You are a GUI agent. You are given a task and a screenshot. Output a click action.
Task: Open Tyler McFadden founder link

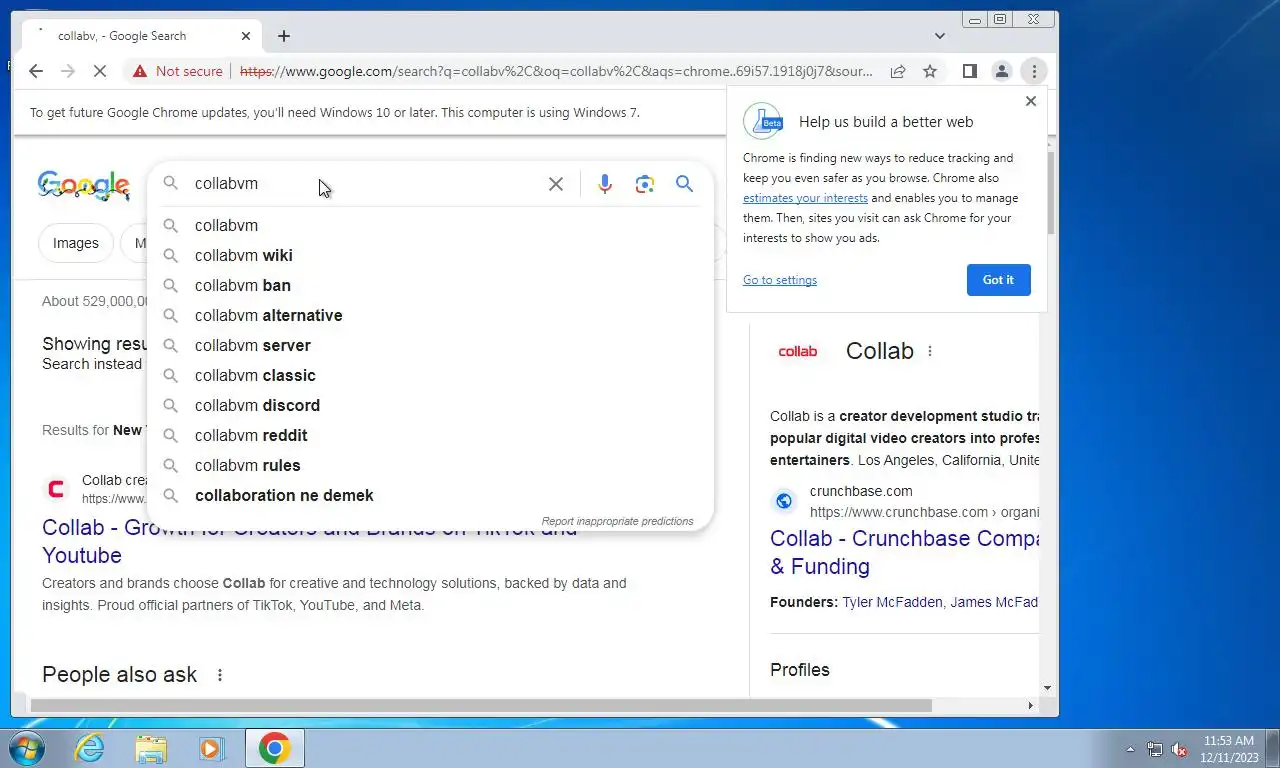click(892, 602)
